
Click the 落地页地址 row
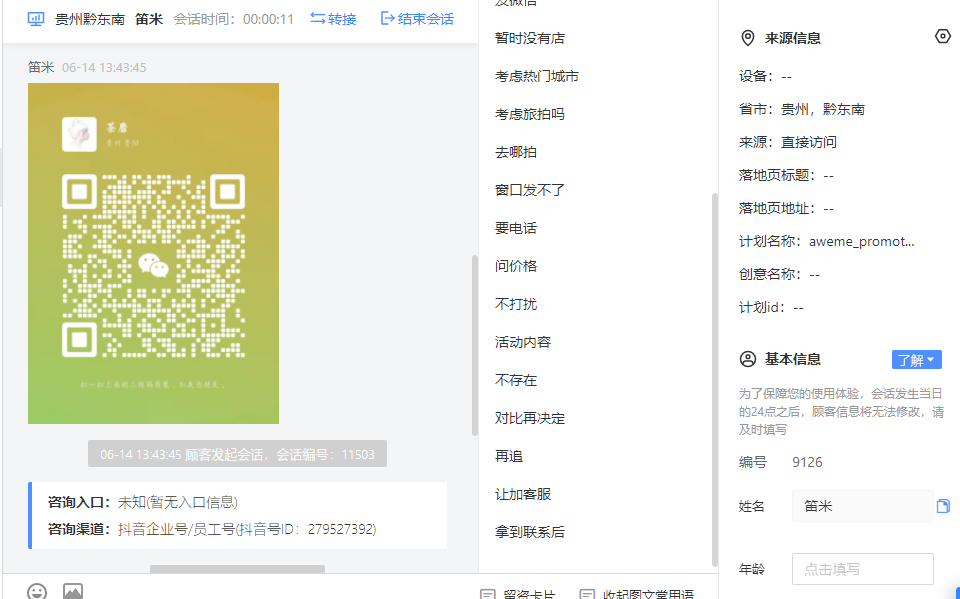coord(786,209)
